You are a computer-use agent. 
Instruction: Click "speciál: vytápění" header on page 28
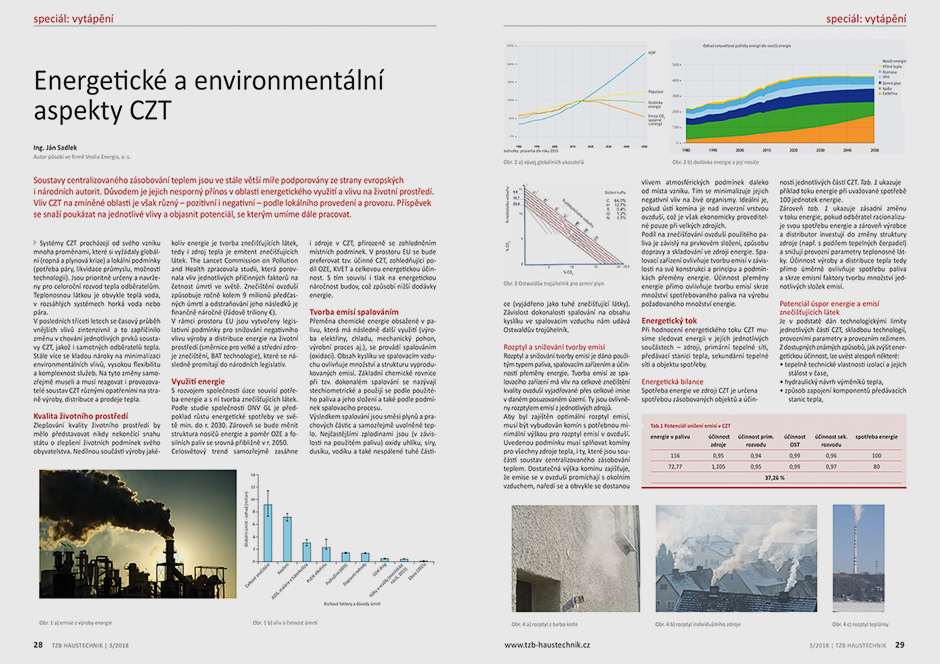[x=73, y=19]
